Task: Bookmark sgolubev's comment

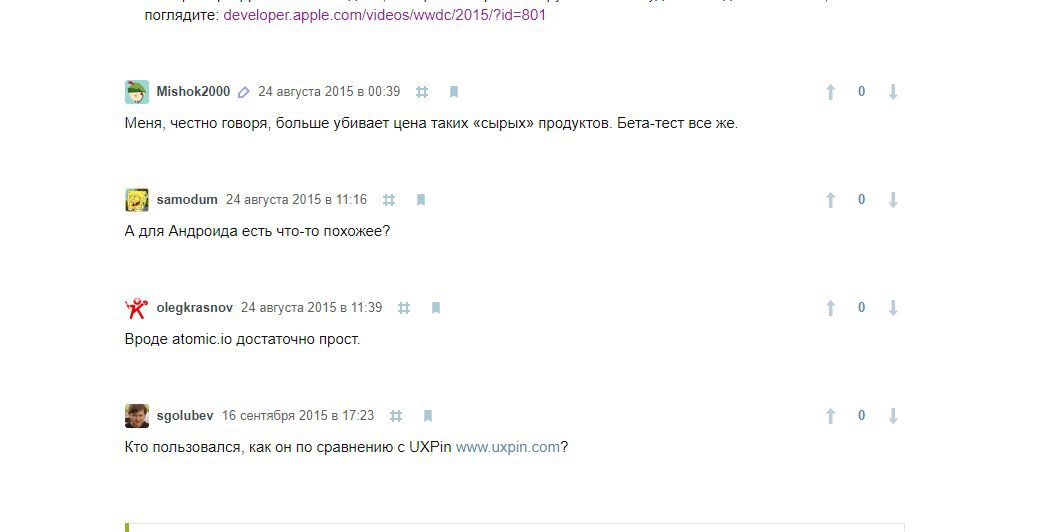Action: (427, 416)
